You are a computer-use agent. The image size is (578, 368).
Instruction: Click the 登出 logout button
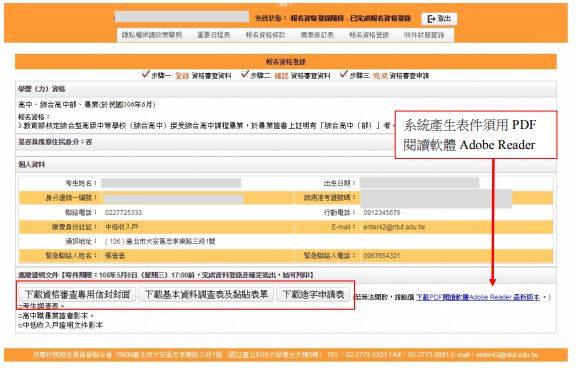click(x=439, y=18)
